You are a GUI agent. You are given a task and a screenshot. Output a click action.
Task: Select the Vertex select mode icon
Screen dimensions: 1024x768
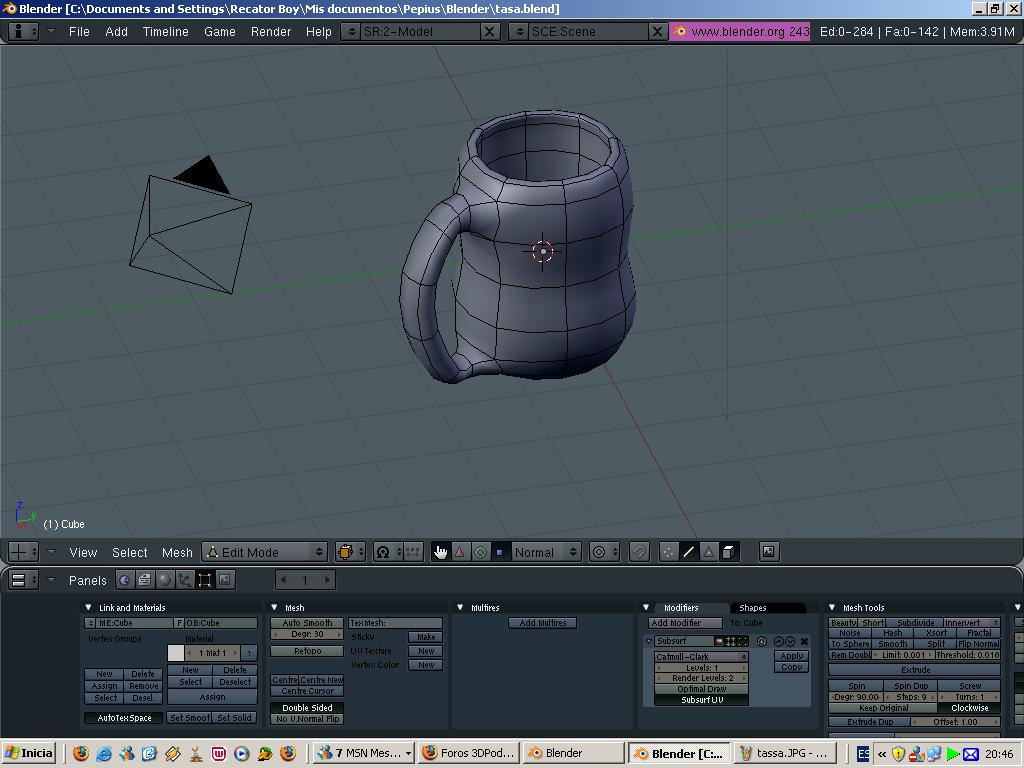tap(668, 552)
